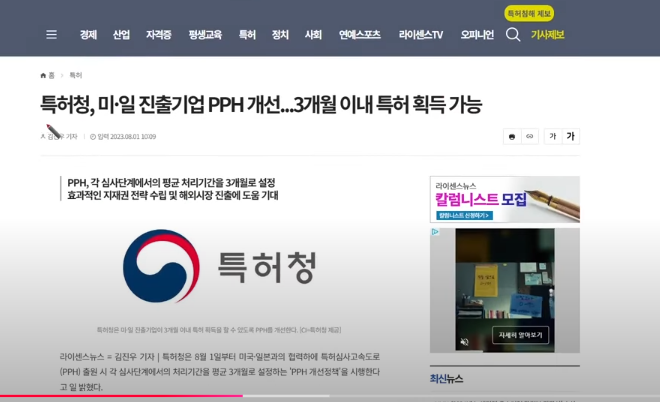Click subtitle line 효과적인 지재권 전략

click(x=173, y=195)
